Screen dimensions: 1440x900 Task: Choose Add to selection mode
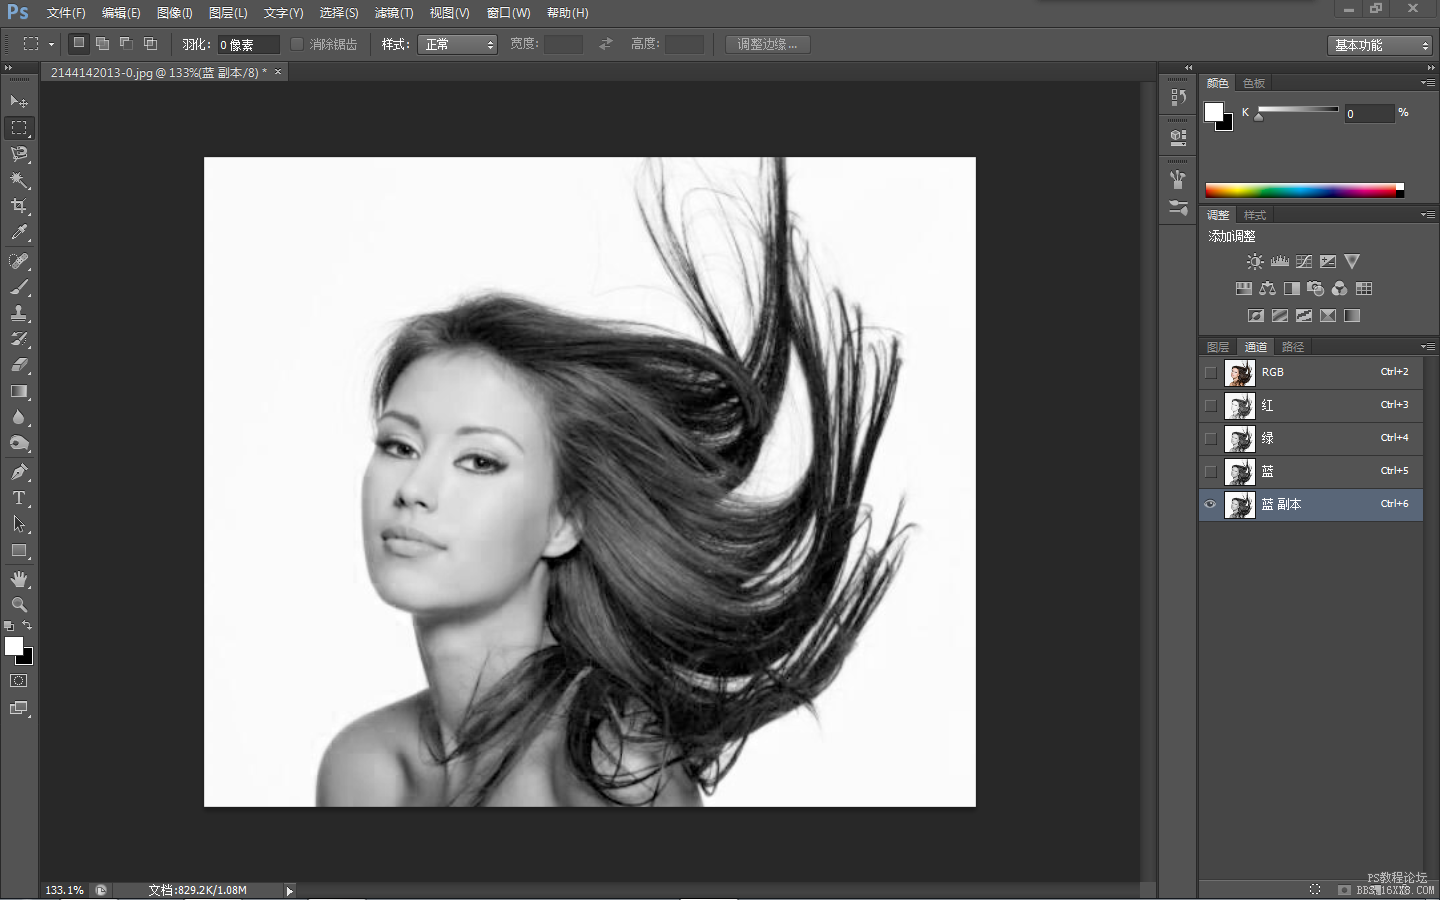coord(102,43)
